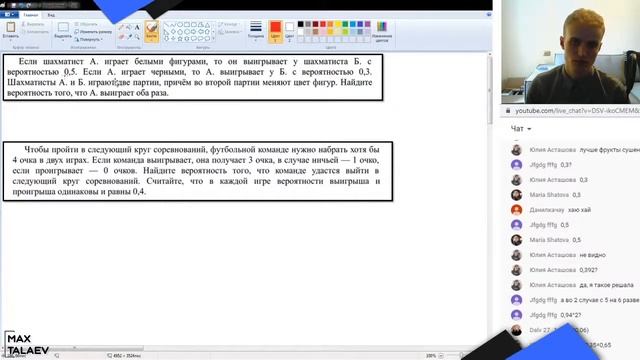Select the Eraser tool
The image size is (640, 360).
tap(121, 37)
